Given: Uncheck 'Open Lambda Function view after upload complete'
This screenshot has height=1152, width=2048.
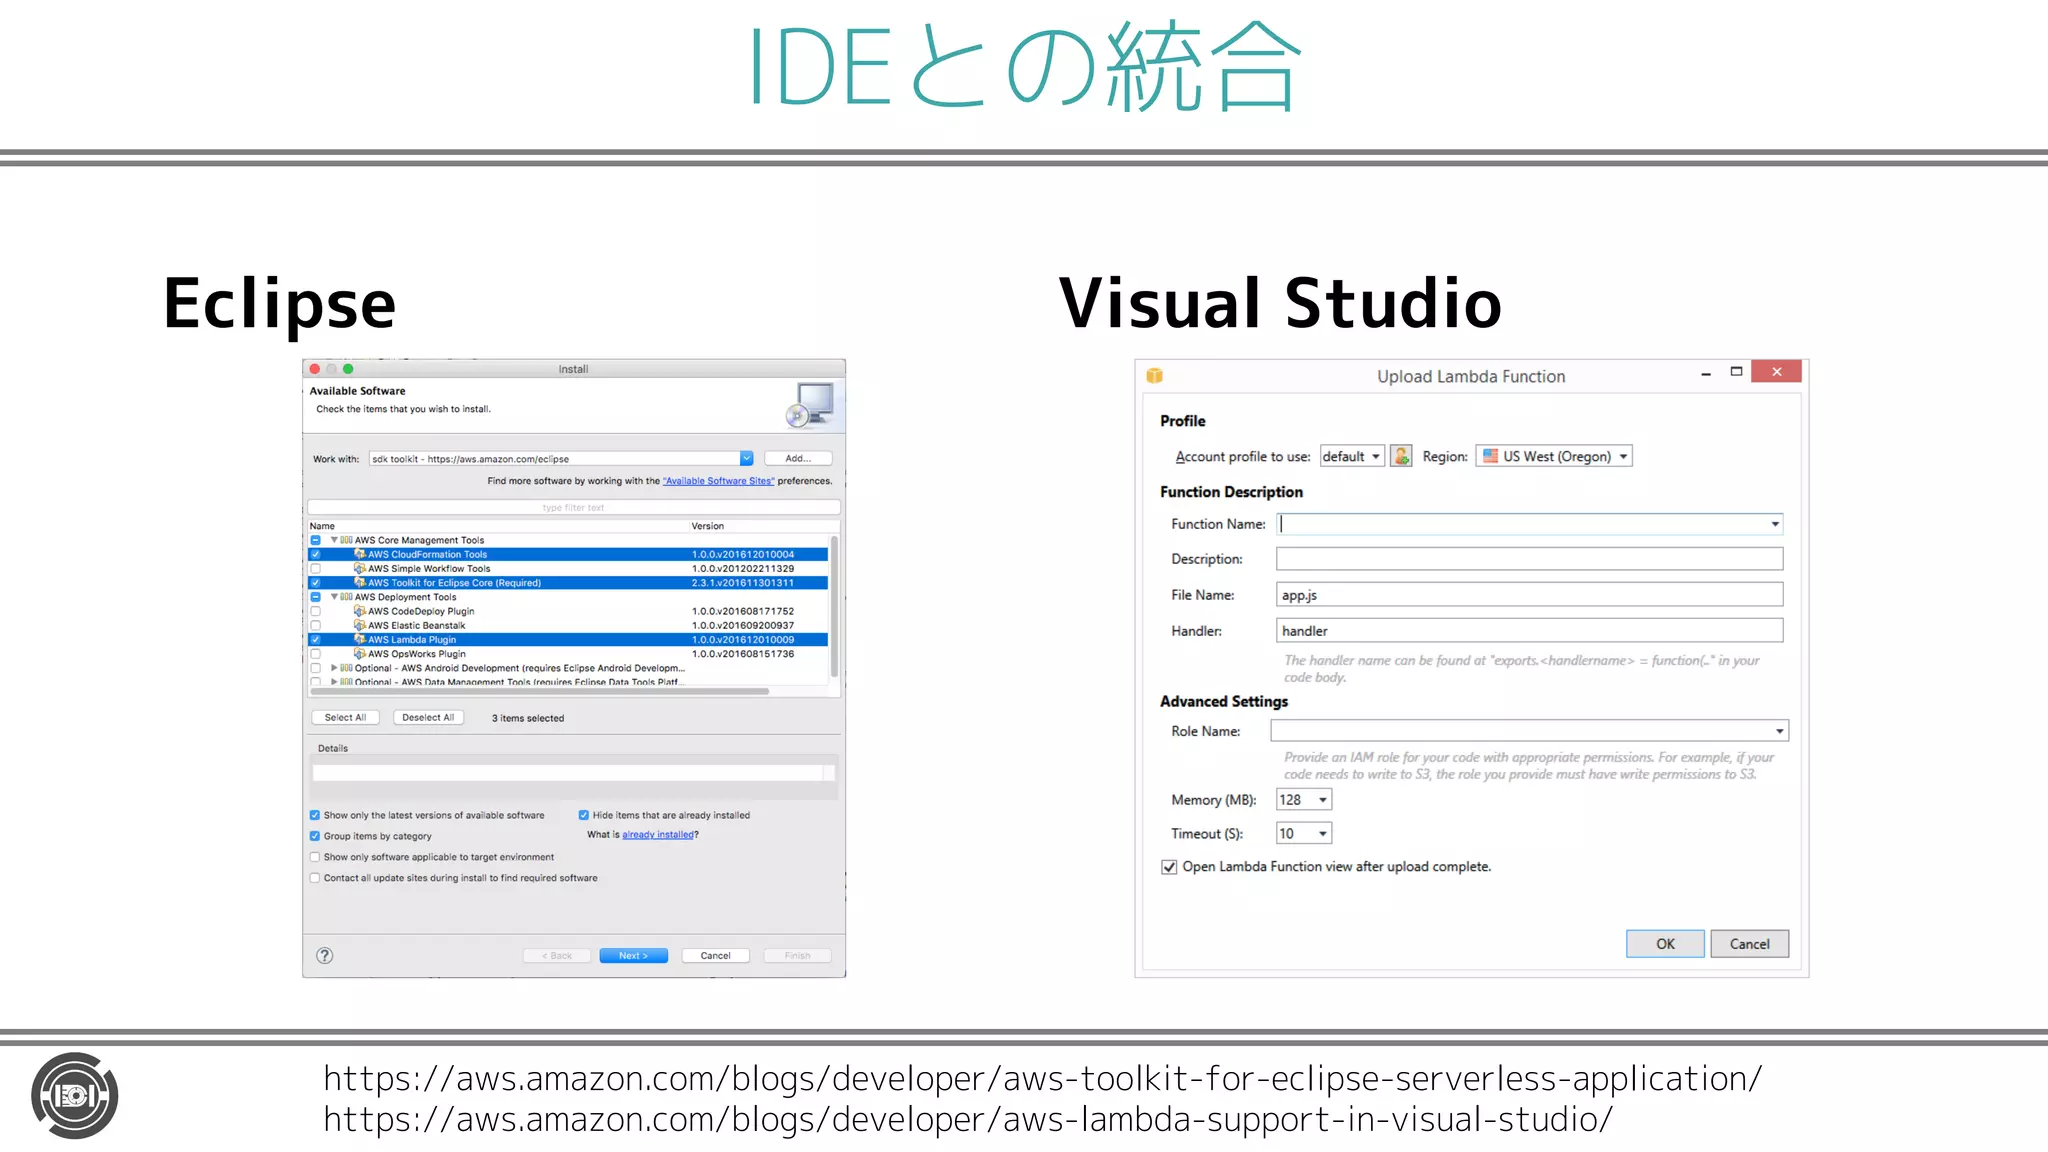Looking at the screenshot, I should (1169, 867).
